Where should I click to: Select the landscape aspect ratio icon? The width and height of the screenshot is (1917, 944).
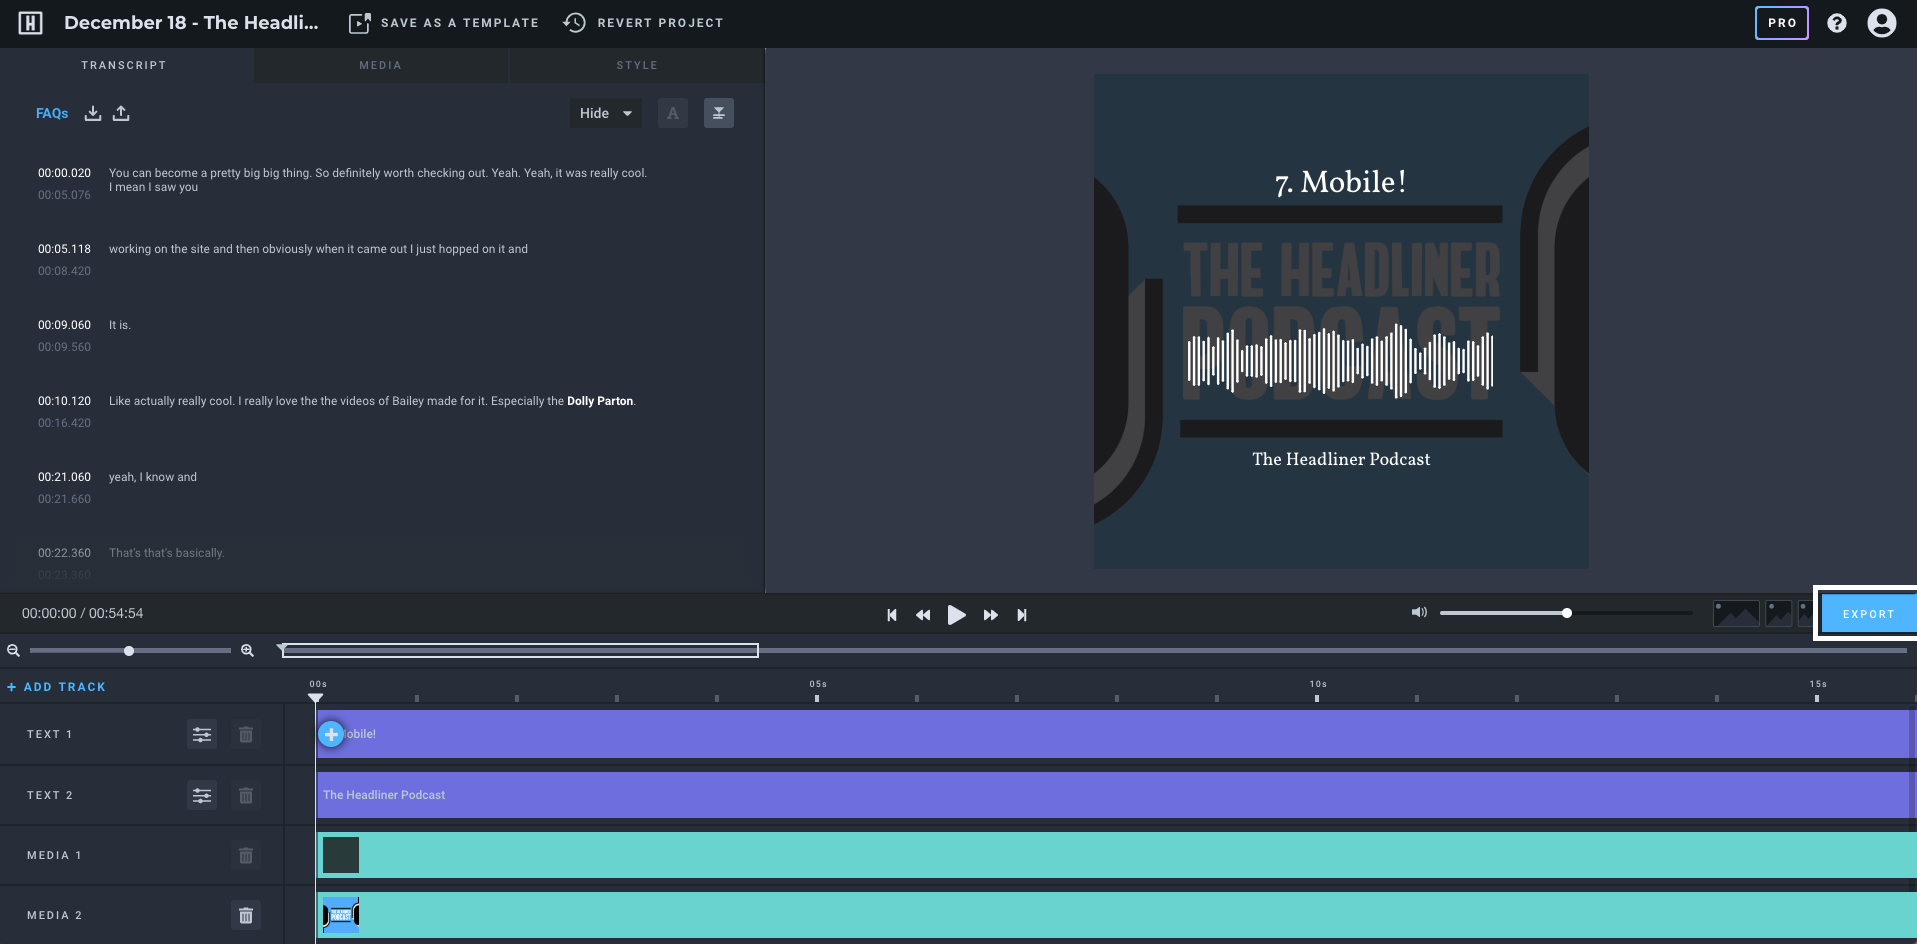point(1736,613)
